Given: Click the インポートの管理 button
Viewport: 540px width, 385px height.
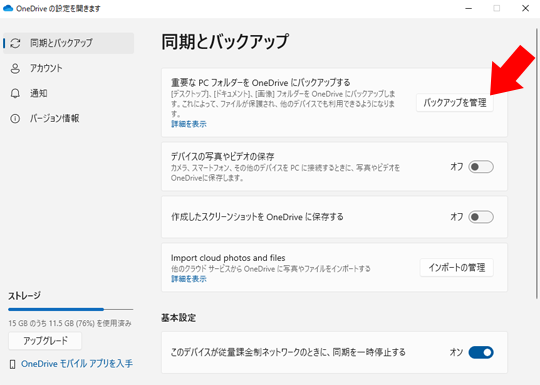Looking at the screenshot, I should point(457,268).
